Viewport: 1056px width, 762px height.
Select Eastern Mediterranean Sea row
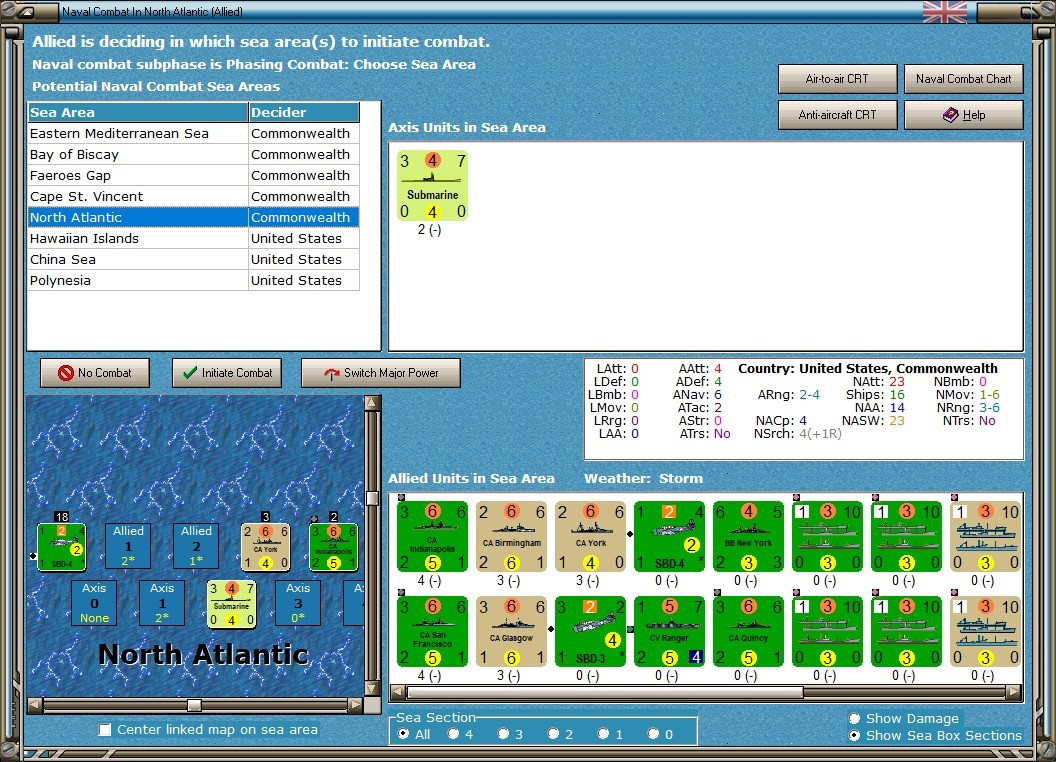pos(193,133)
